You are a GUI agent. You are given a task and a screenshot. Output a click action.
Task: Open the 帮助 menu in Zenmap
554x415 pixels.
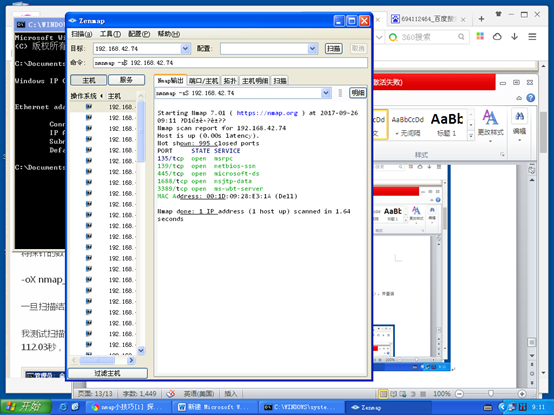point(169,34)
